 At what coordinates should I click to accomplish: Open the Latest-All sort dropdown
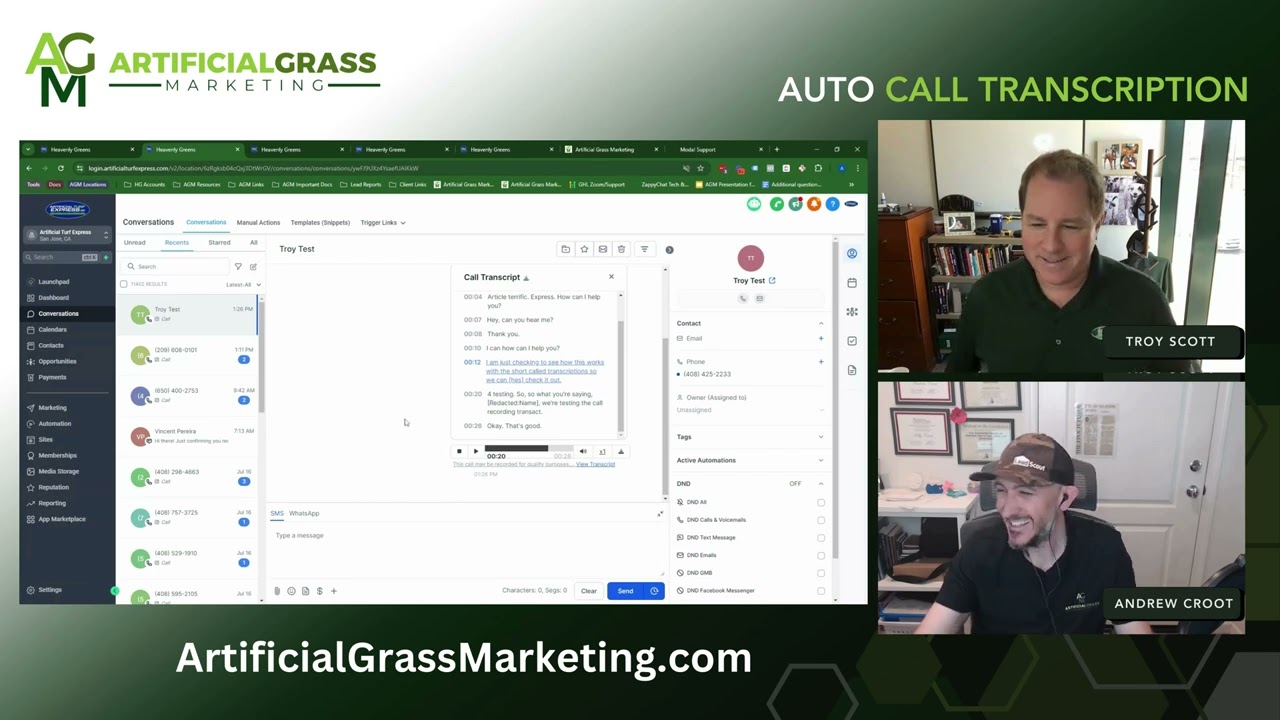(x=243, y=285)
